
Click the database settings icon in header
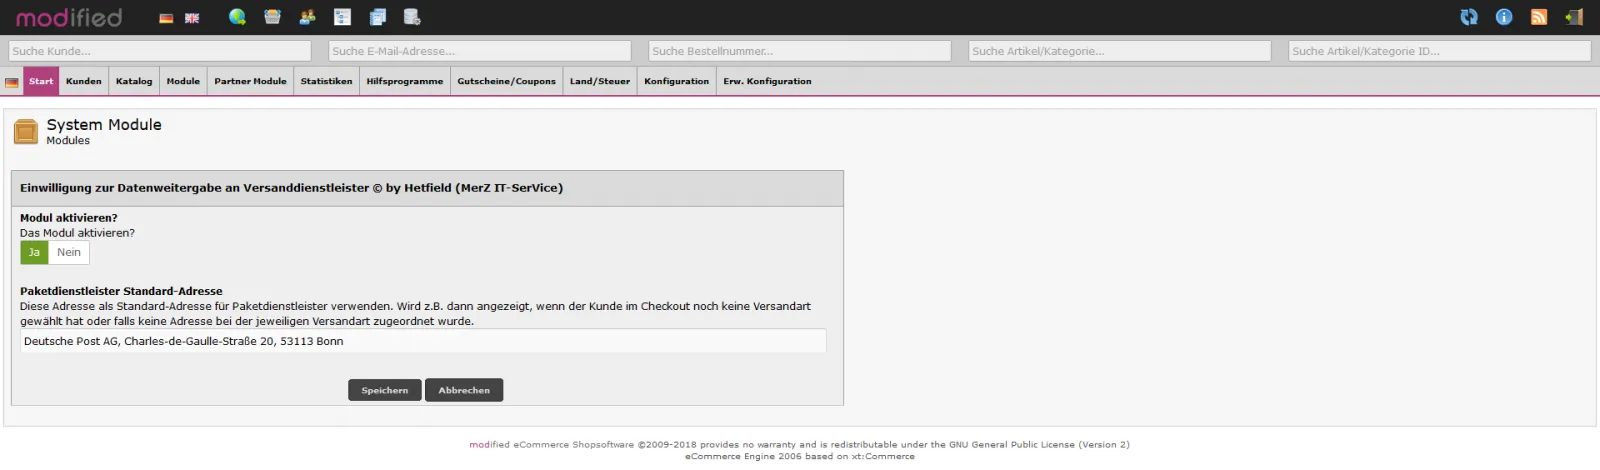click(411, 17)
